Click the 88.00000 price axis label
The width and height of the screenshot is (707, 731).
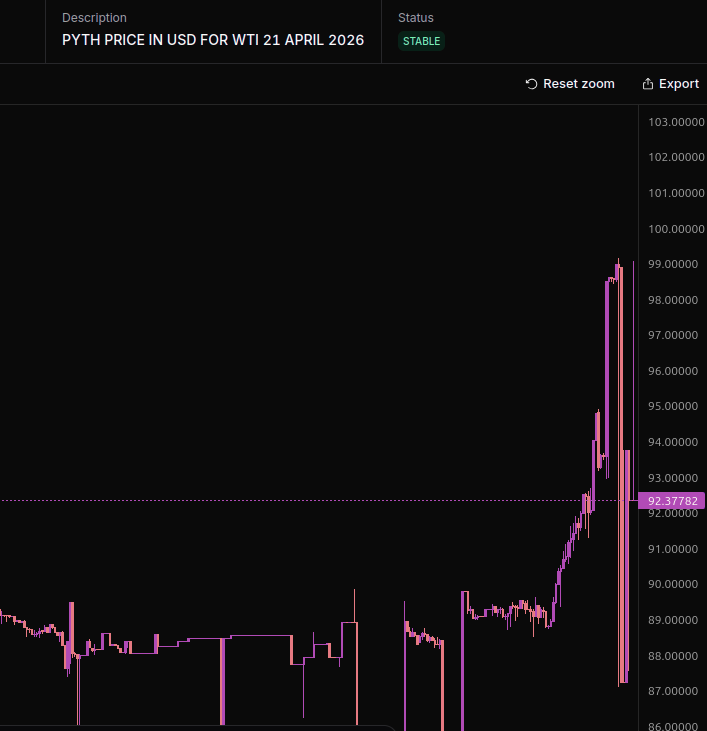coord(673,656)
